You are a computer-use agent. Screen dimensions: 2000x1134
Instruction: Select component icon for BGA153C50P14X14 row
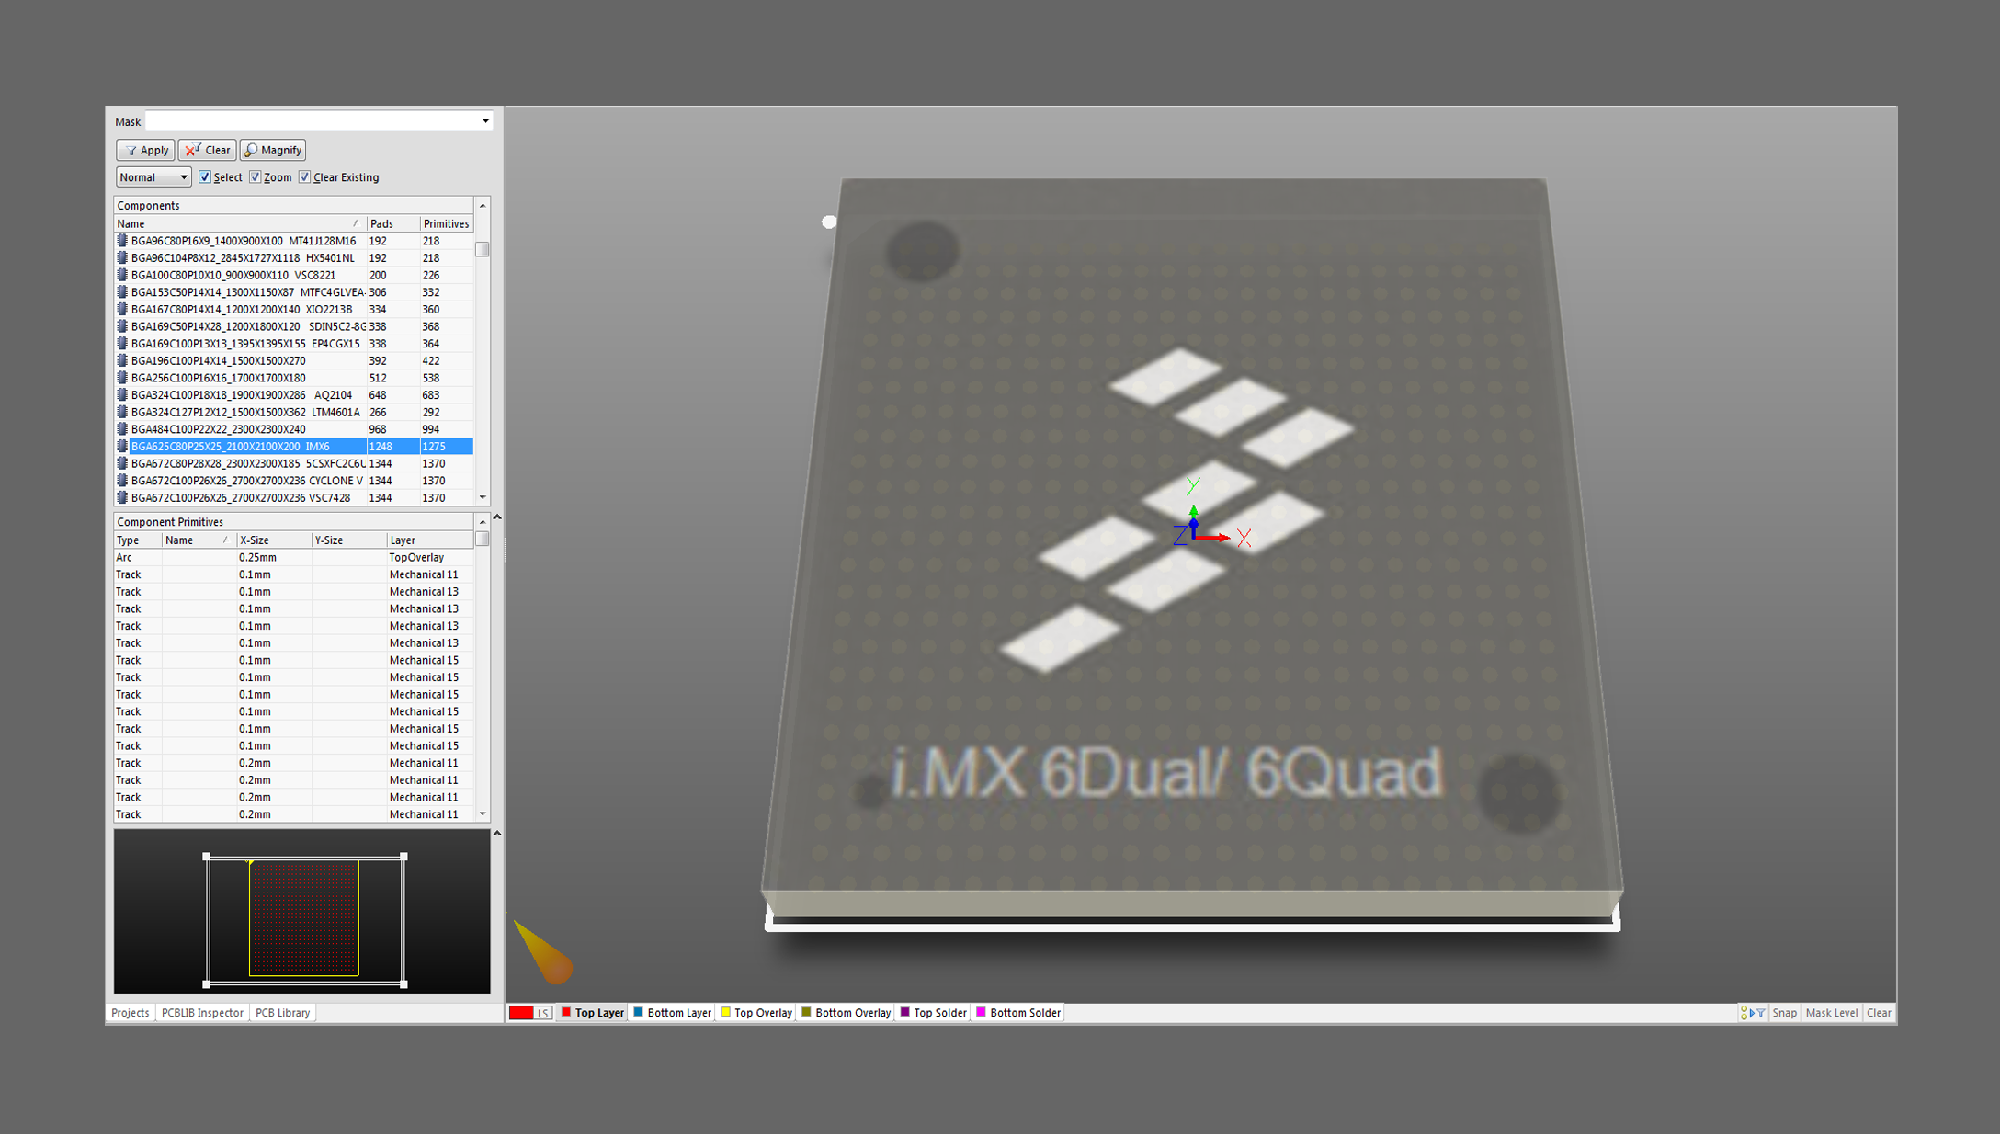123,292
